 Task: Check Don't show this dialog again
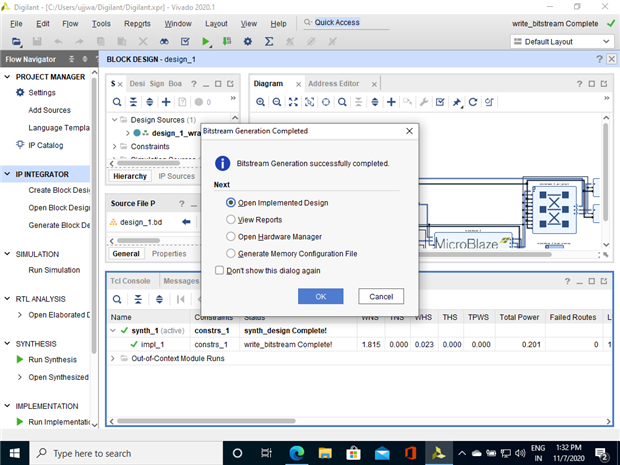click(219, 270)
